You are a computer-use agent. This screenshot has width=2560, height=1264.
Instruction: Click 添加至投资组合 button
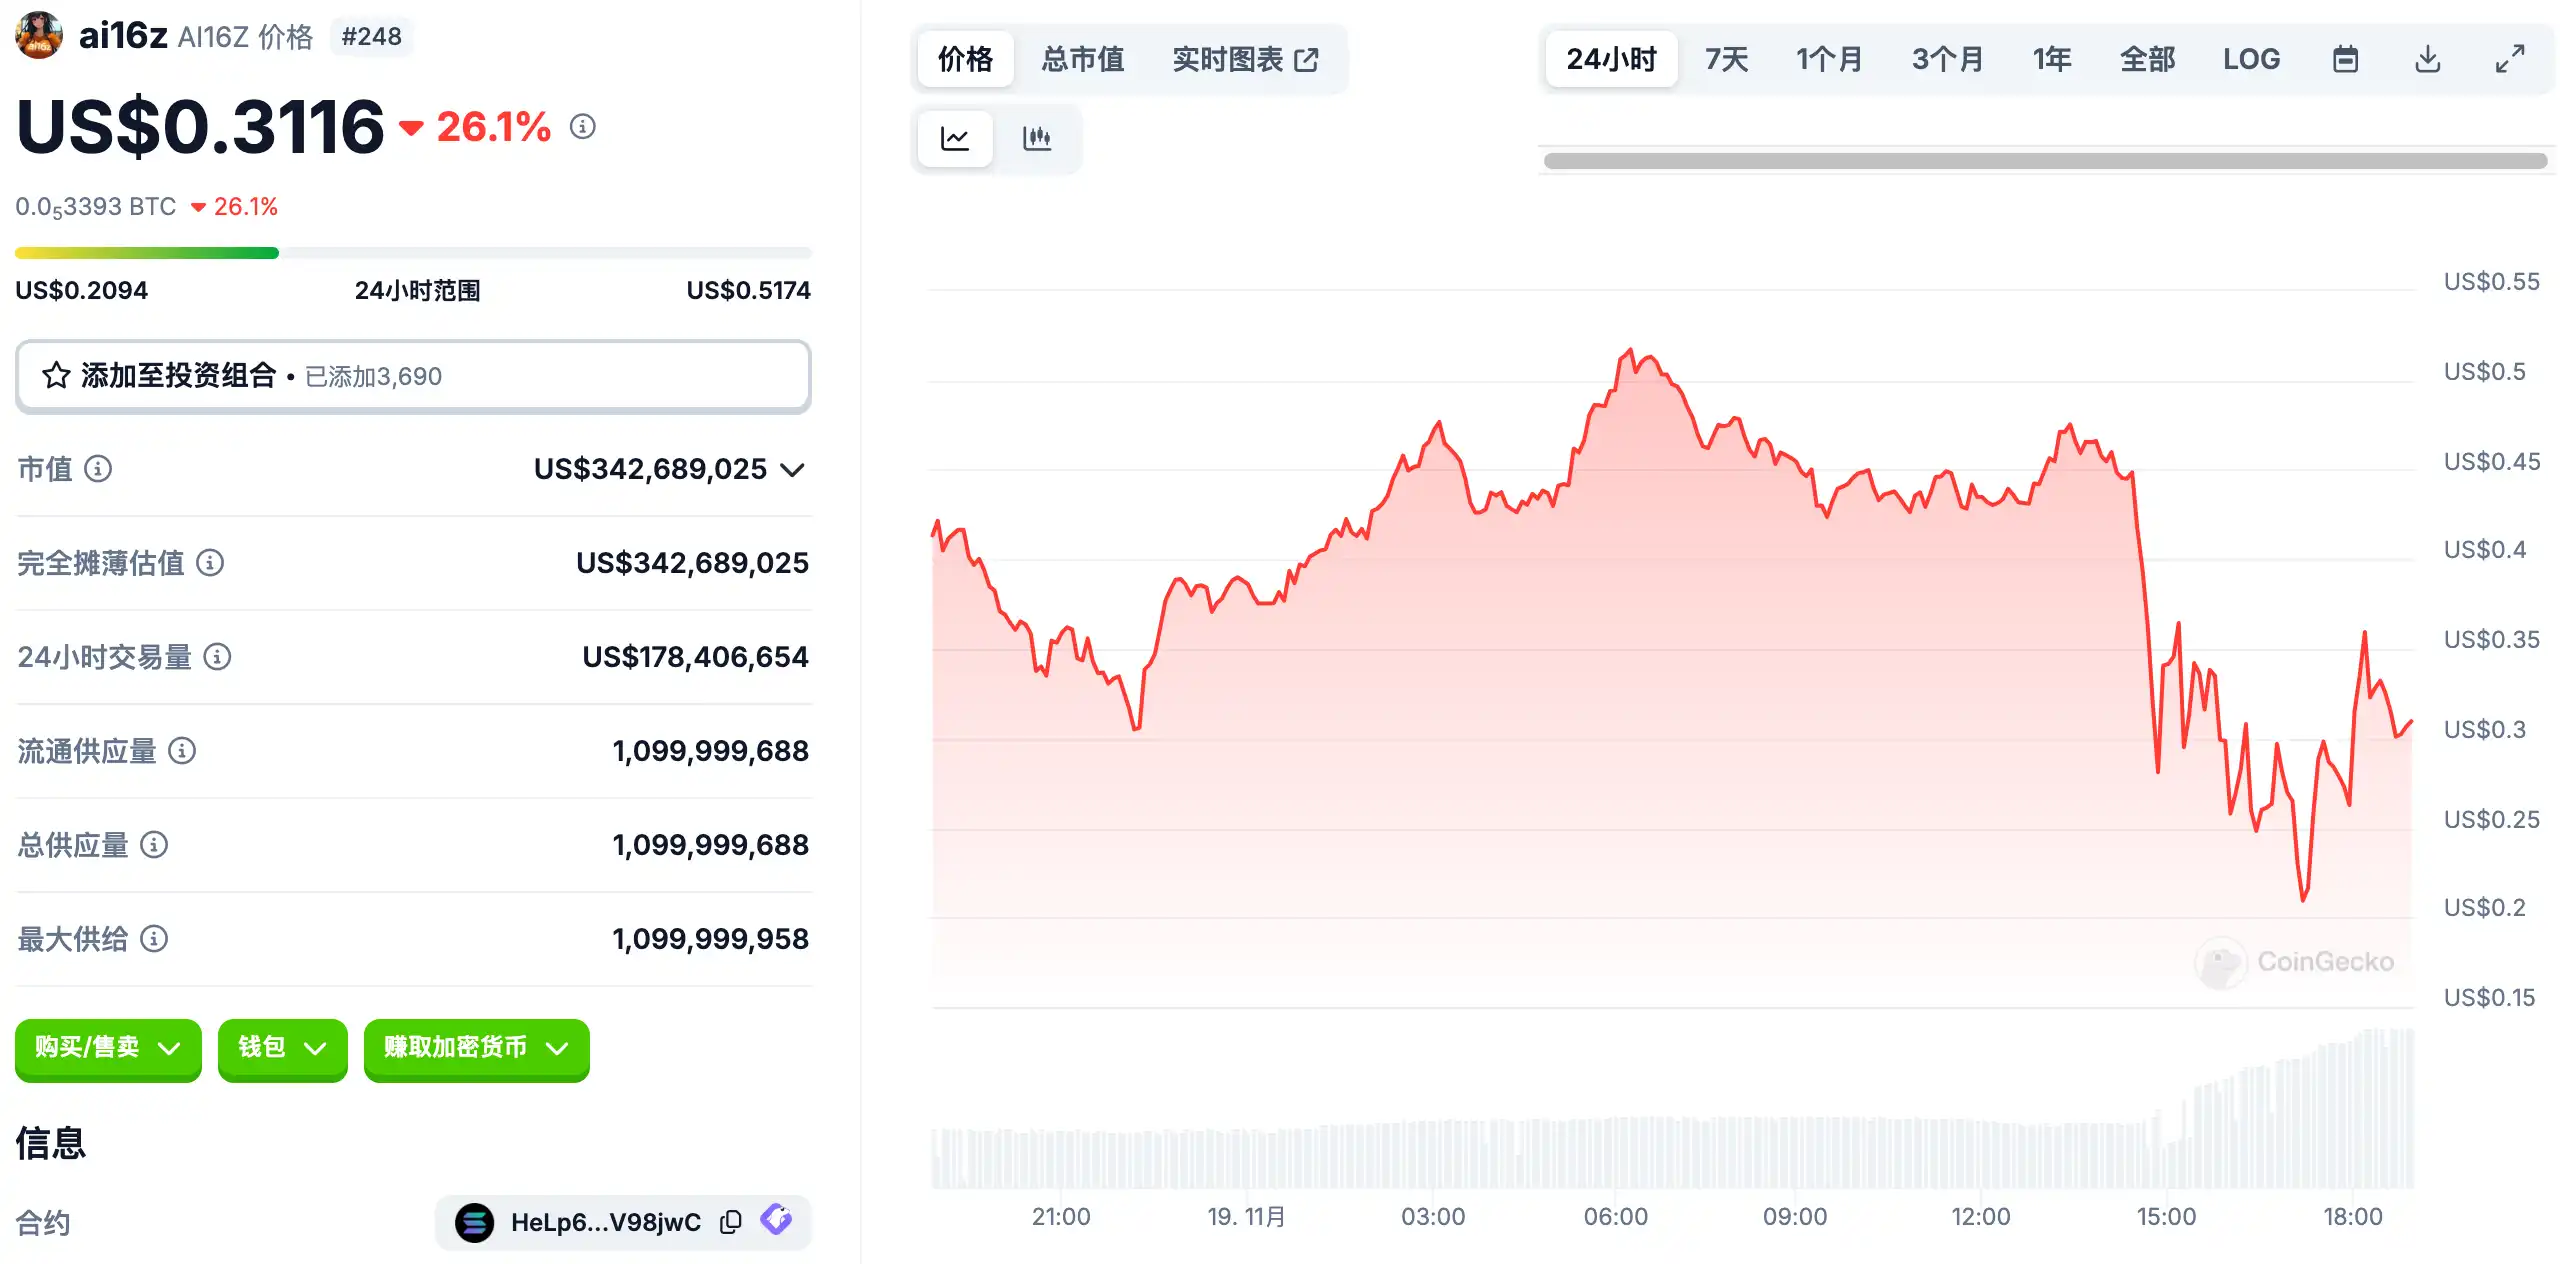(412, 376)
